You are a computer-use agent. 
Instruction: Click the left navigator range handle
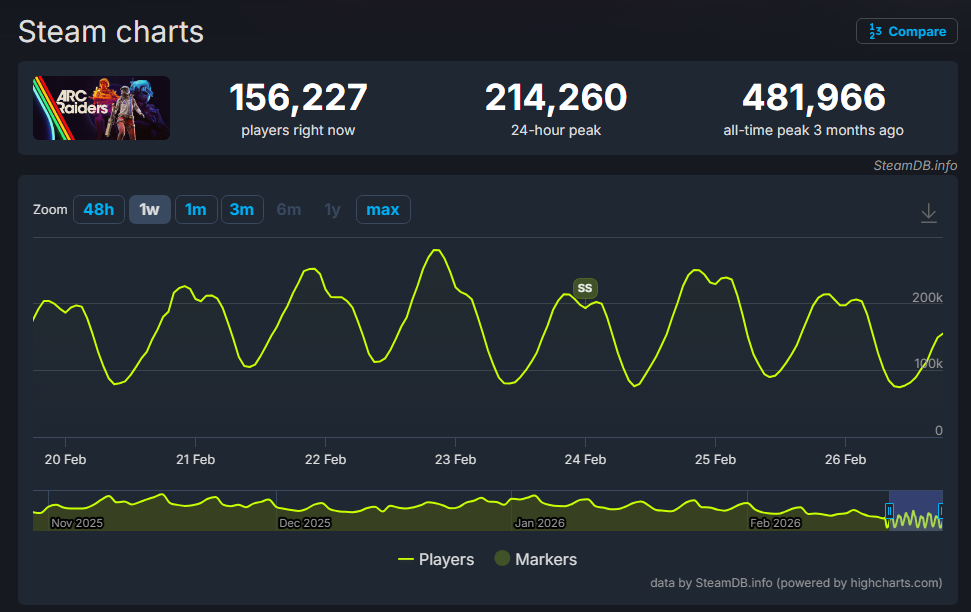(x=889, y=511)
